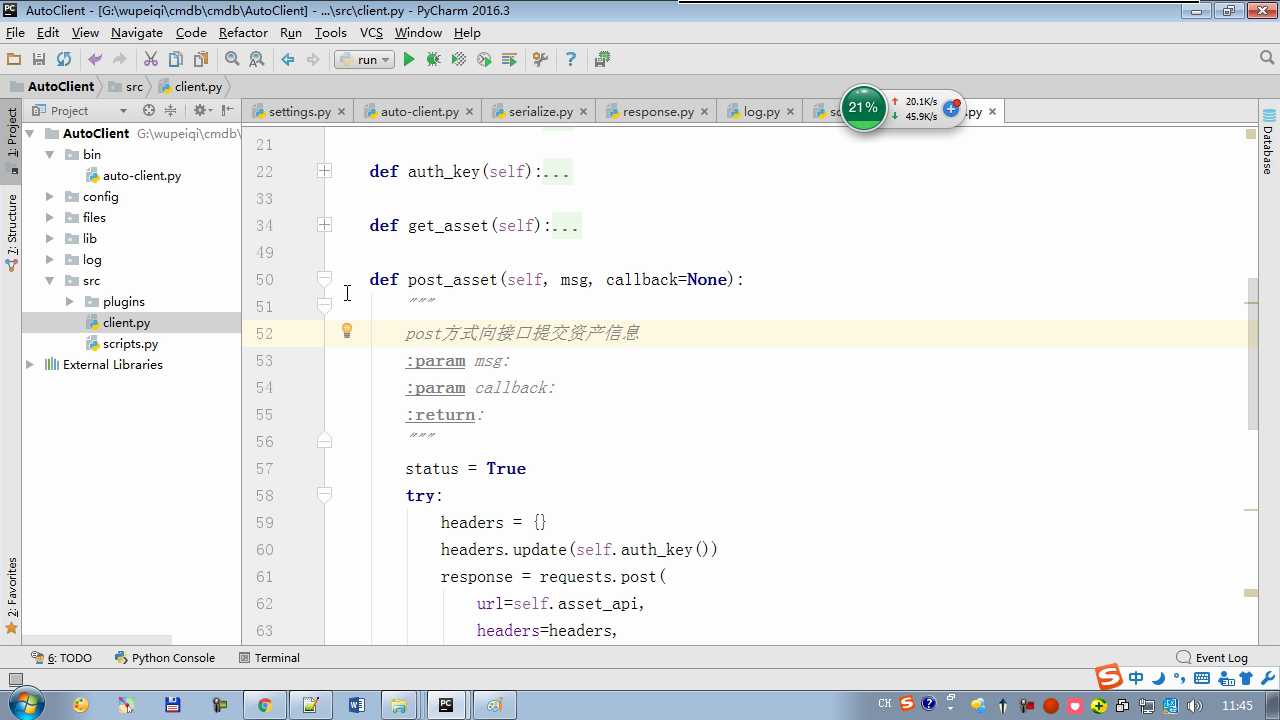
Task: Open Find with the magnifier toolbar icon
Action: (232, 60)
